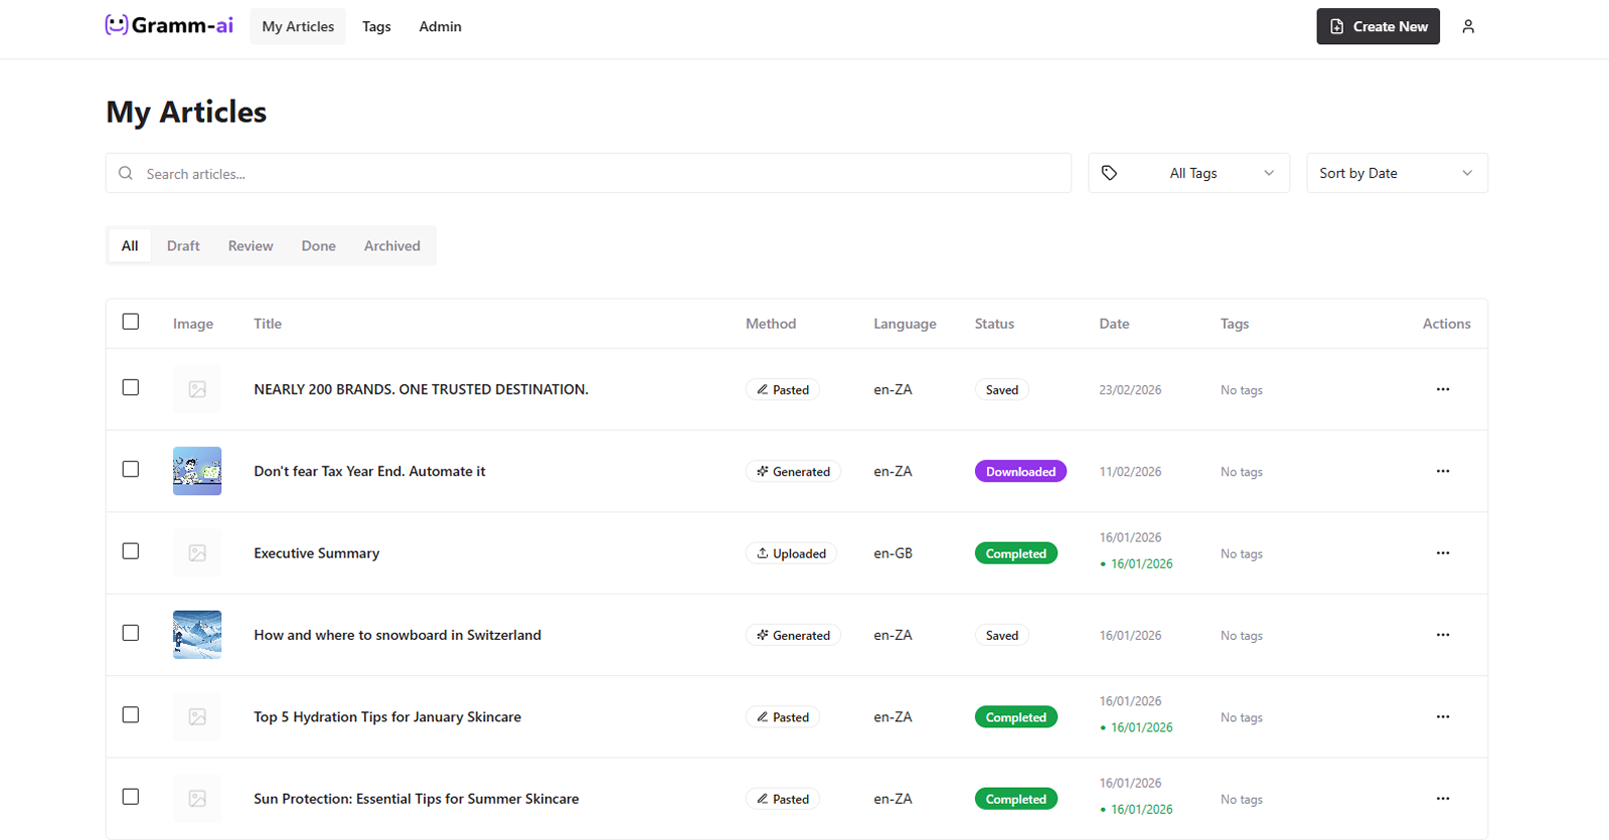Click the Search articles input field
Viewport: 1609px width, 840px height.
[589, 173]
